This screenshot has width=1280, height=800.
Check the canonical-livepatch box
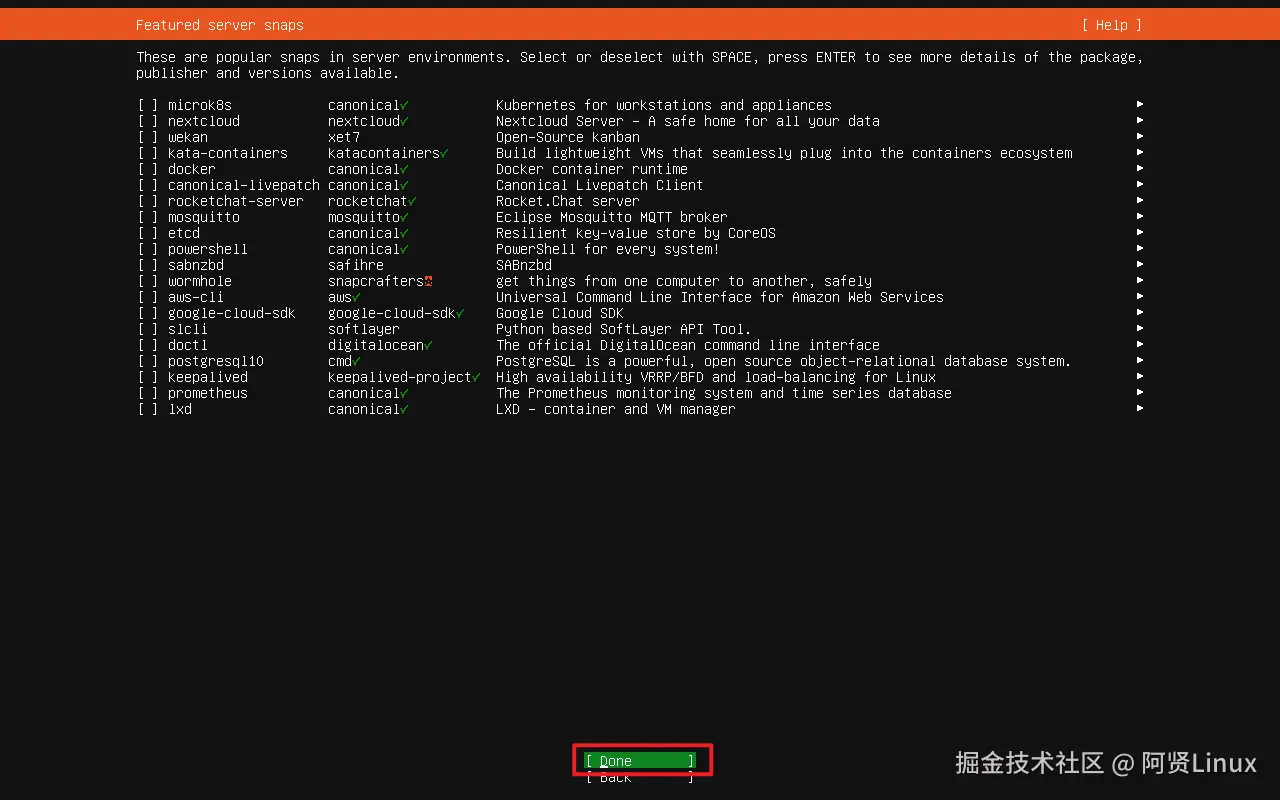[148, 185]
